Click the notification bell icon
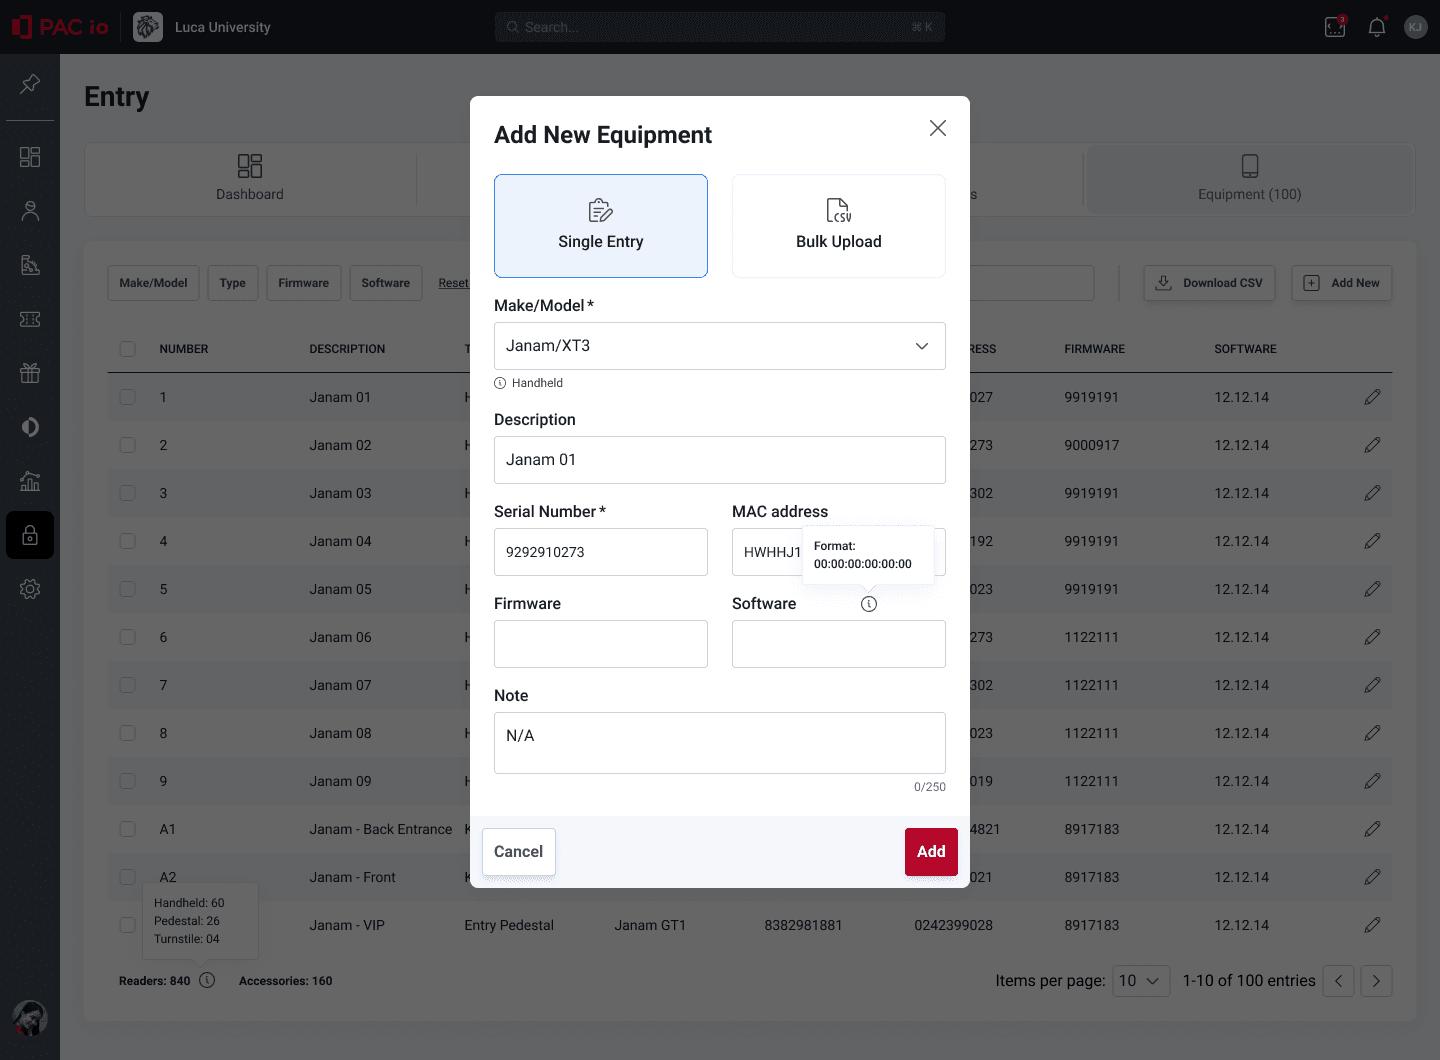Image resolution: width=1440 pixels, height=1060 pixels. pyautogui.click(x=1377, y=27)
